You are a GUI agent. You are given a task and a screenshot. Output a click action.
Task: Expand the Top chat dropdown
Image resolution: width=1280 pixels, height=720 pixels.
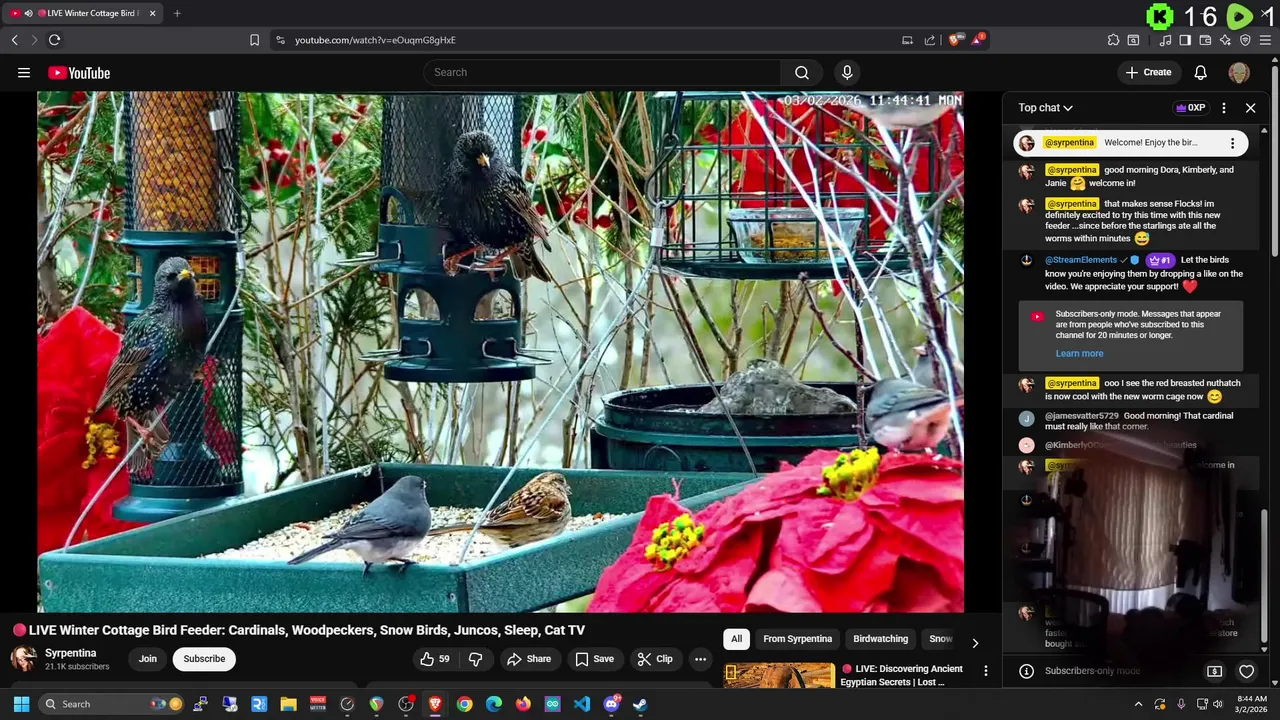point(1045,108)
